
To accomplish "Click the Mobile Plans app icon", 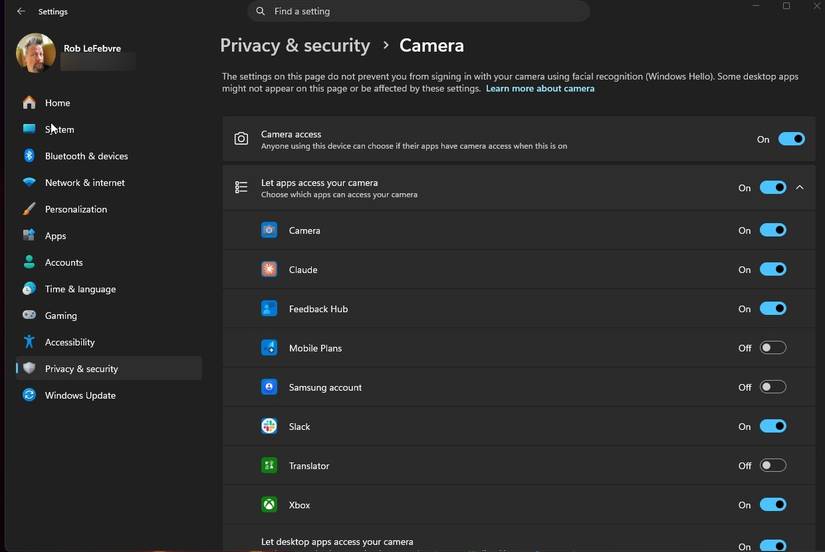I will point(269,348).
